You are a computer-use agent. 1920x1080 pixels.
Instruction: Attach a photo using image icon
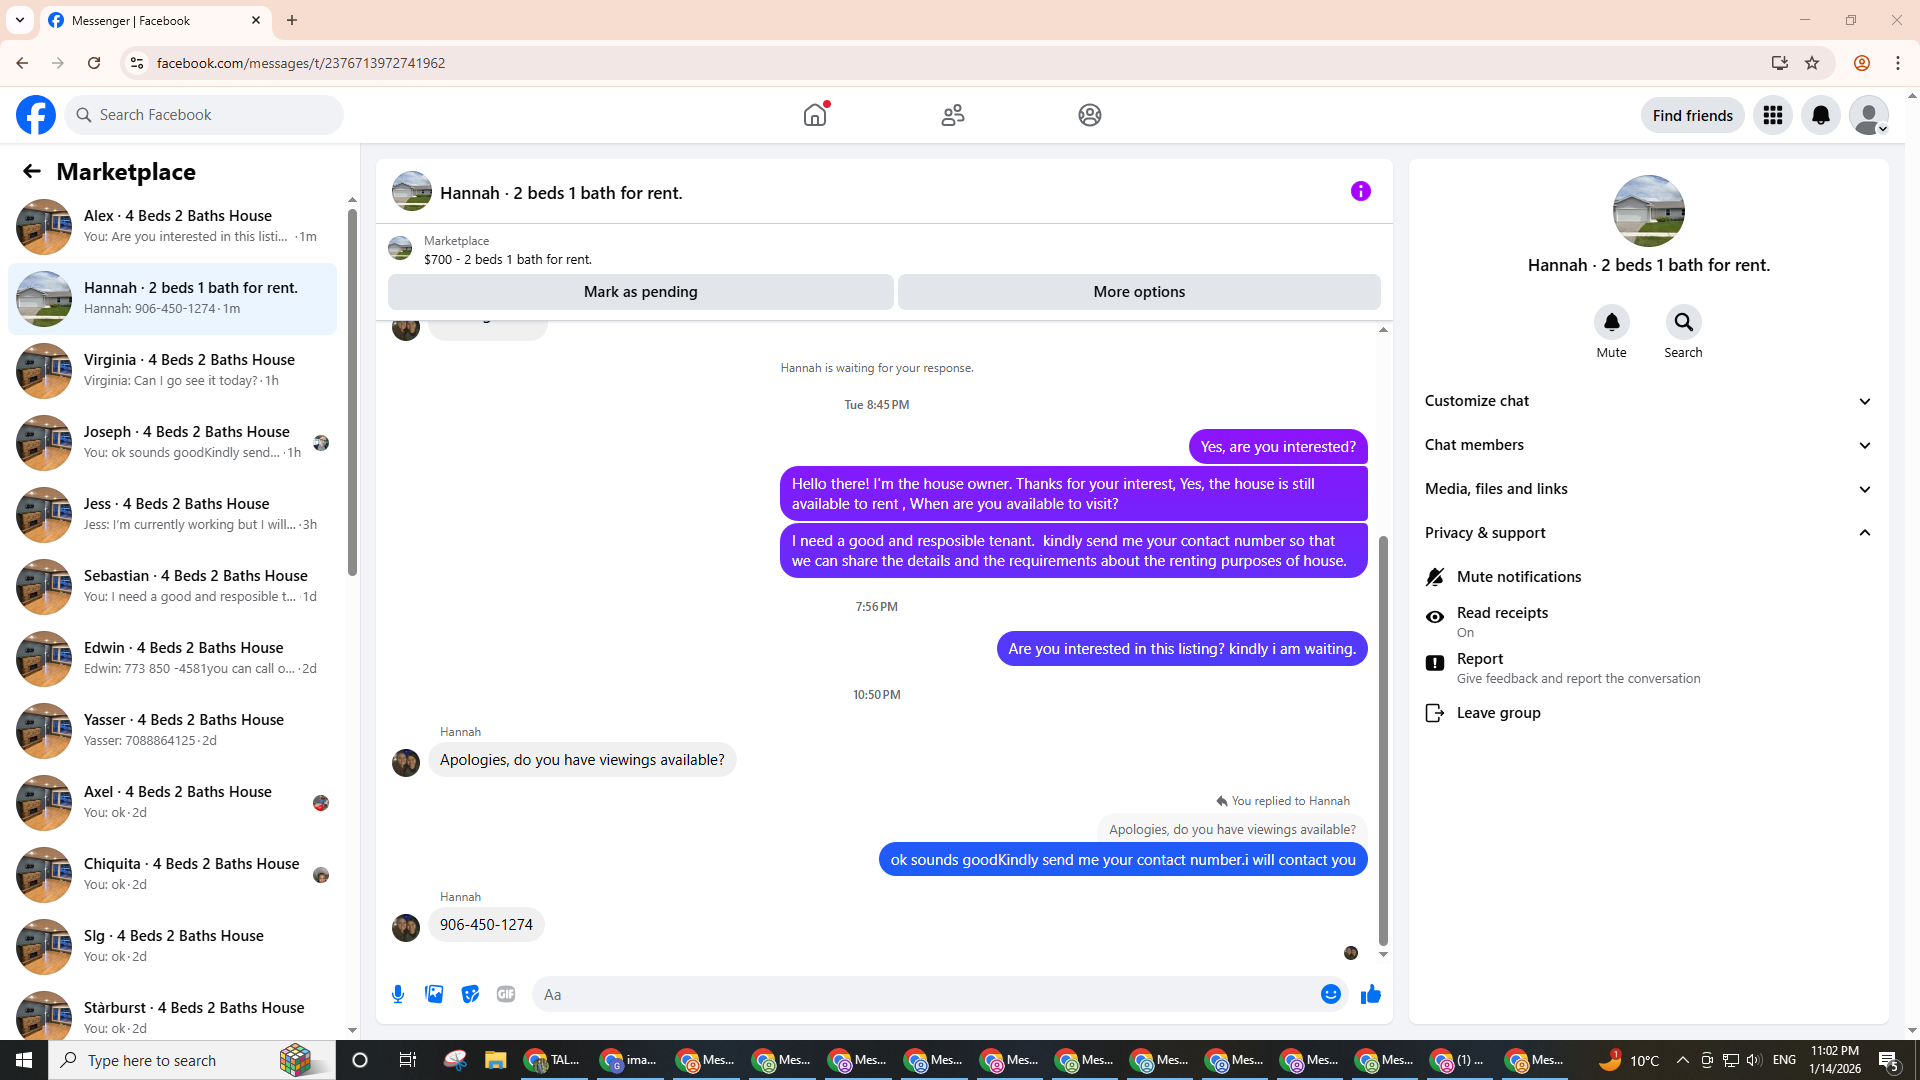pos(434,994)
